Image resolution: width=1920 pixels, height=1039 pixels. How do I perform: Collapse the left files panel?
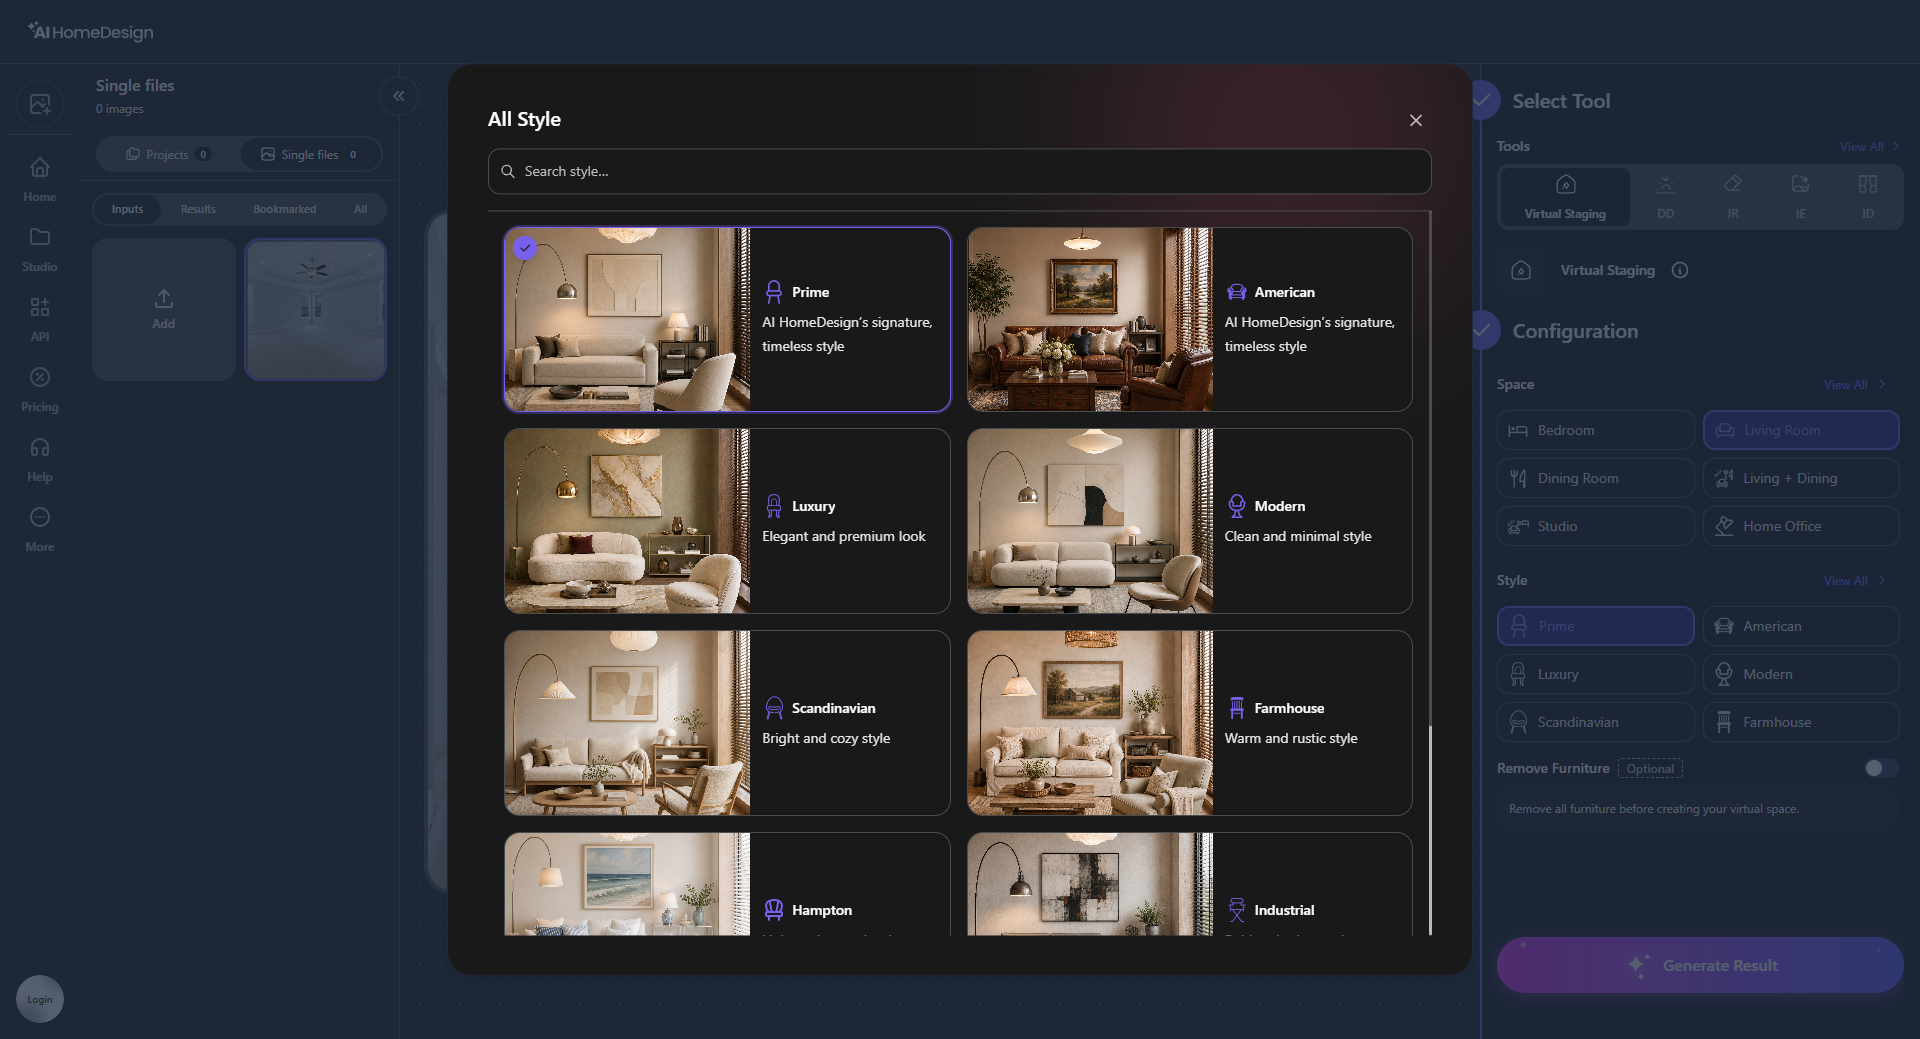coord(399,96)
